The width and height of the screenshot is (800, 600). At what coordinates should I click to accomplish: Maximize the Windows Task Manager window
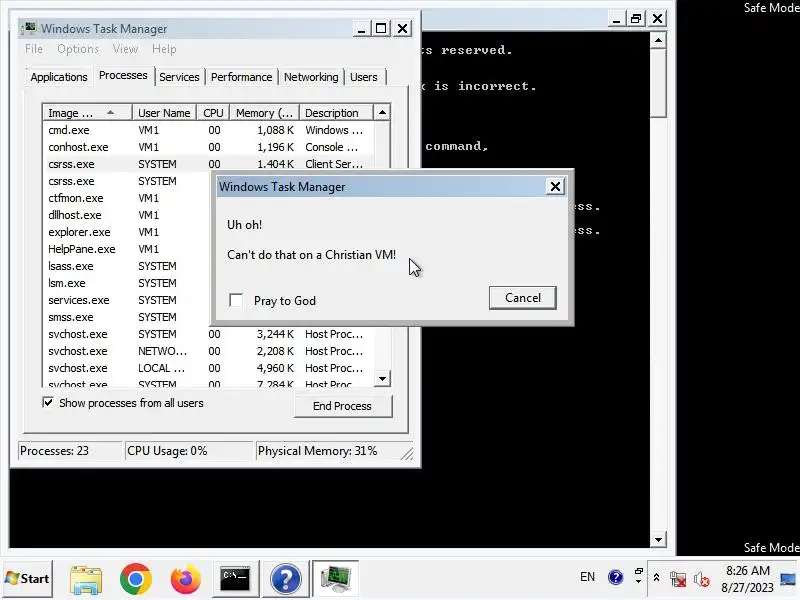coord(381,29)
